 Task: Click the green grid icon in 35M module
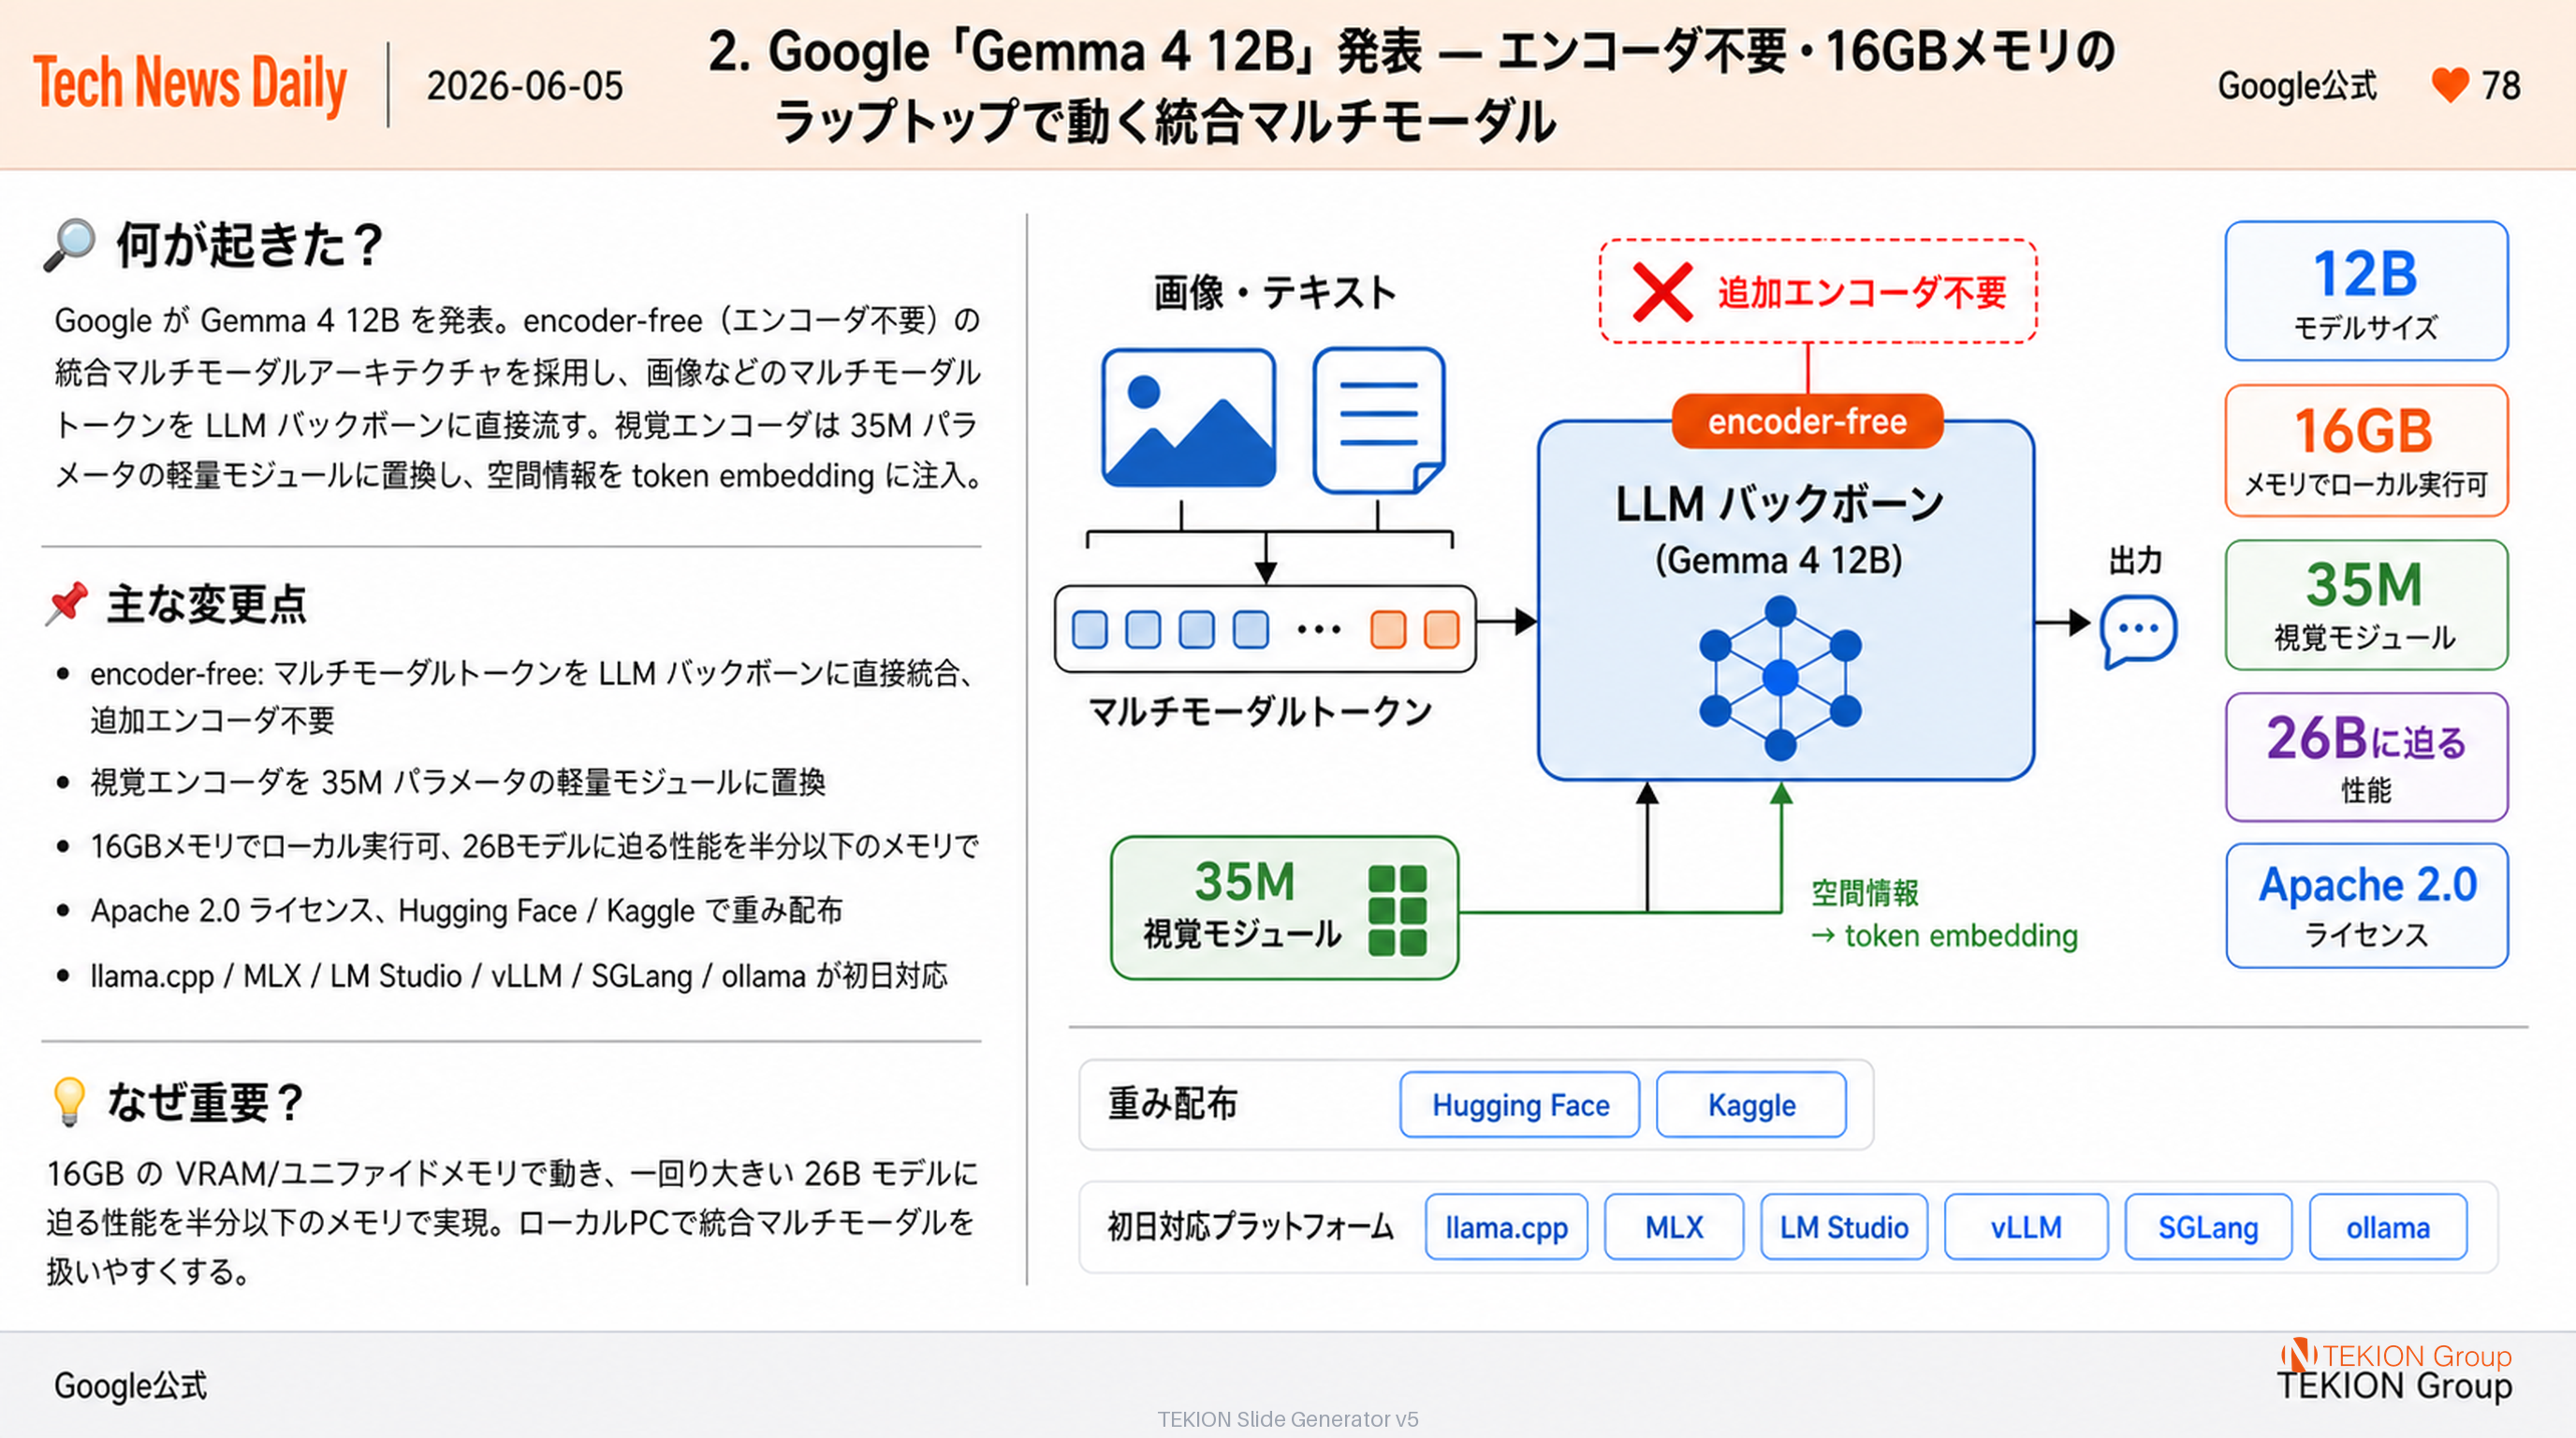pyautogui.click(x=1397, y=910)
